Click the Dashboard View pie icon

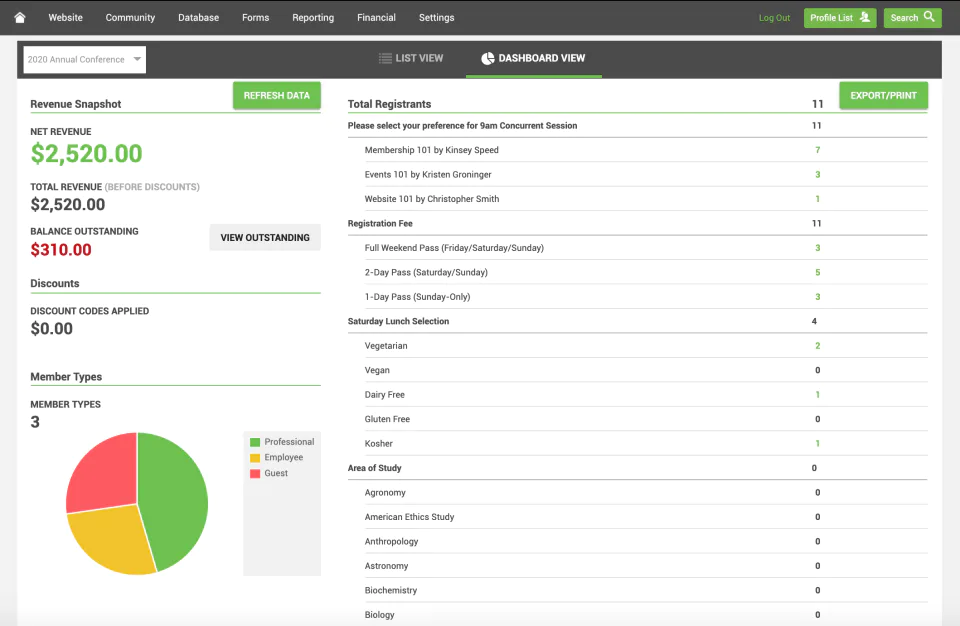pyautogui.click(x=488, y=59)
